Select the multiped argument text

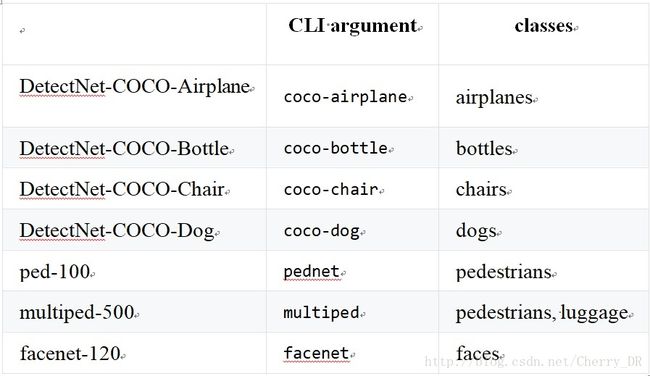tap(321, 313)
